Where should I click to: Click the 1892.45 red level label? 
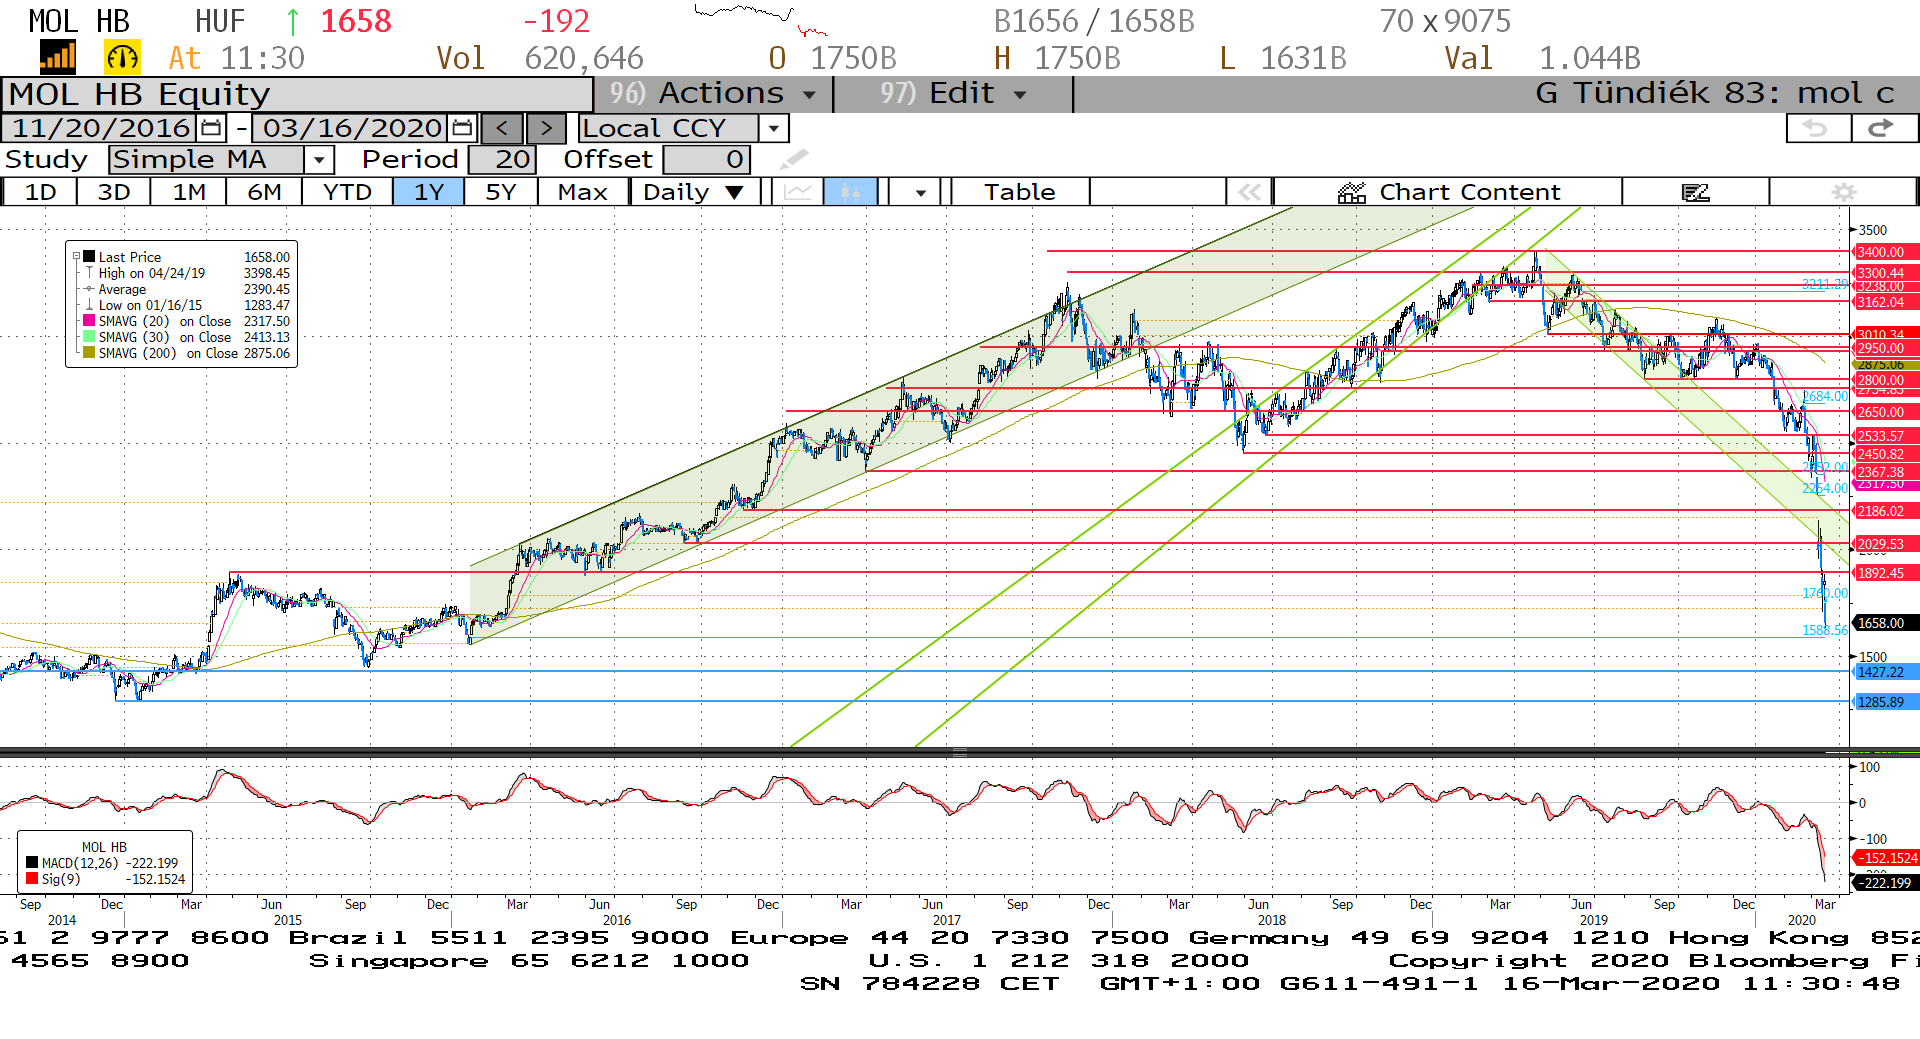(x=1885, y=573)
